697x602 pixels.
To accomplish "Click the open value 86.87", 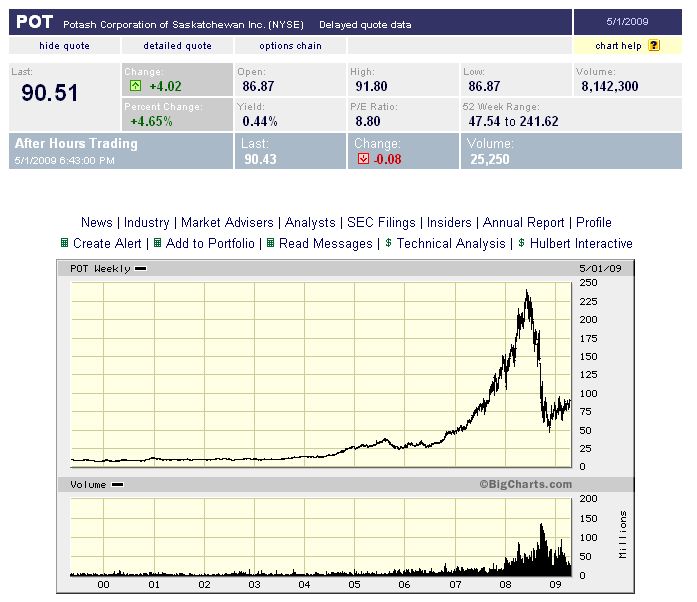I will (x=258, y=86).
